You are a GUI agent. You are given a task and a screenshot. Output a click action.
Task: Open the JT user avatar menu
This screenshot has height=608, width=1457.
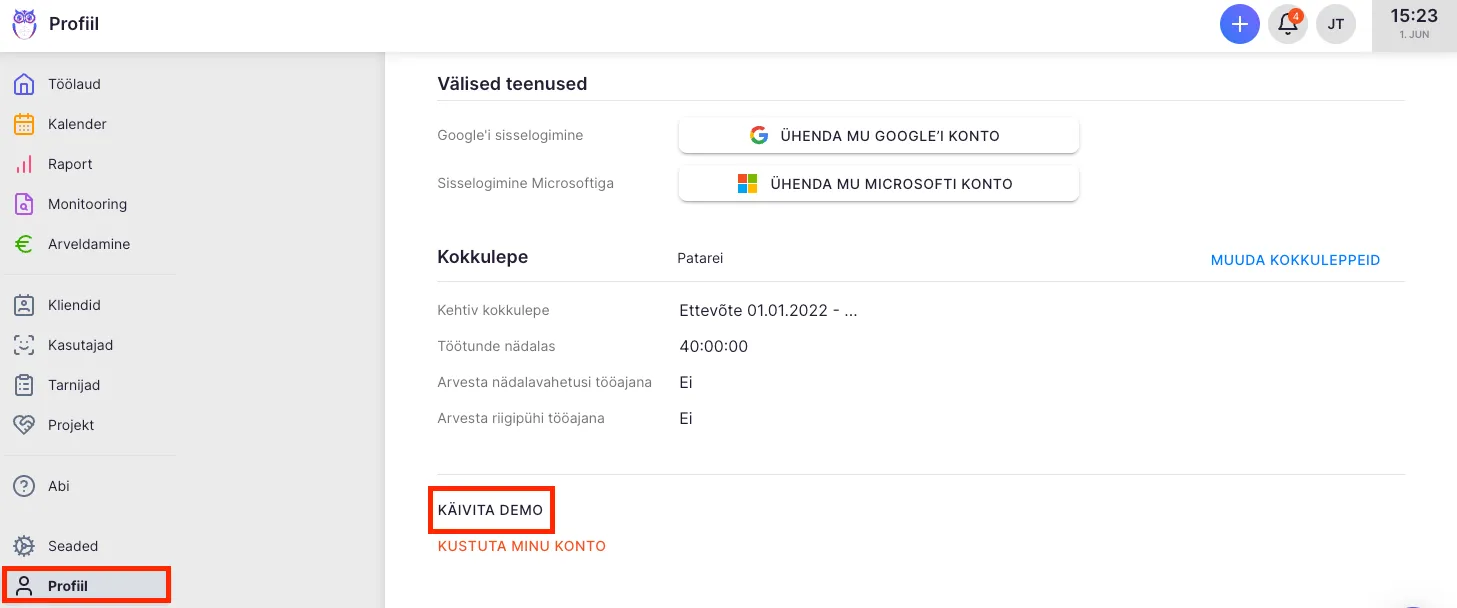tap(1336, 24)
